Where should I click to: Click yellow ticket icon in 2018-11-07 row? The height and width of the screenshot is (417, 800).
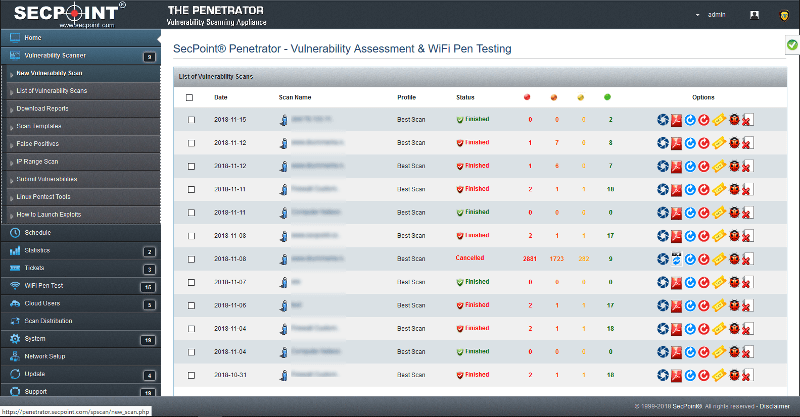coord(719,282)
